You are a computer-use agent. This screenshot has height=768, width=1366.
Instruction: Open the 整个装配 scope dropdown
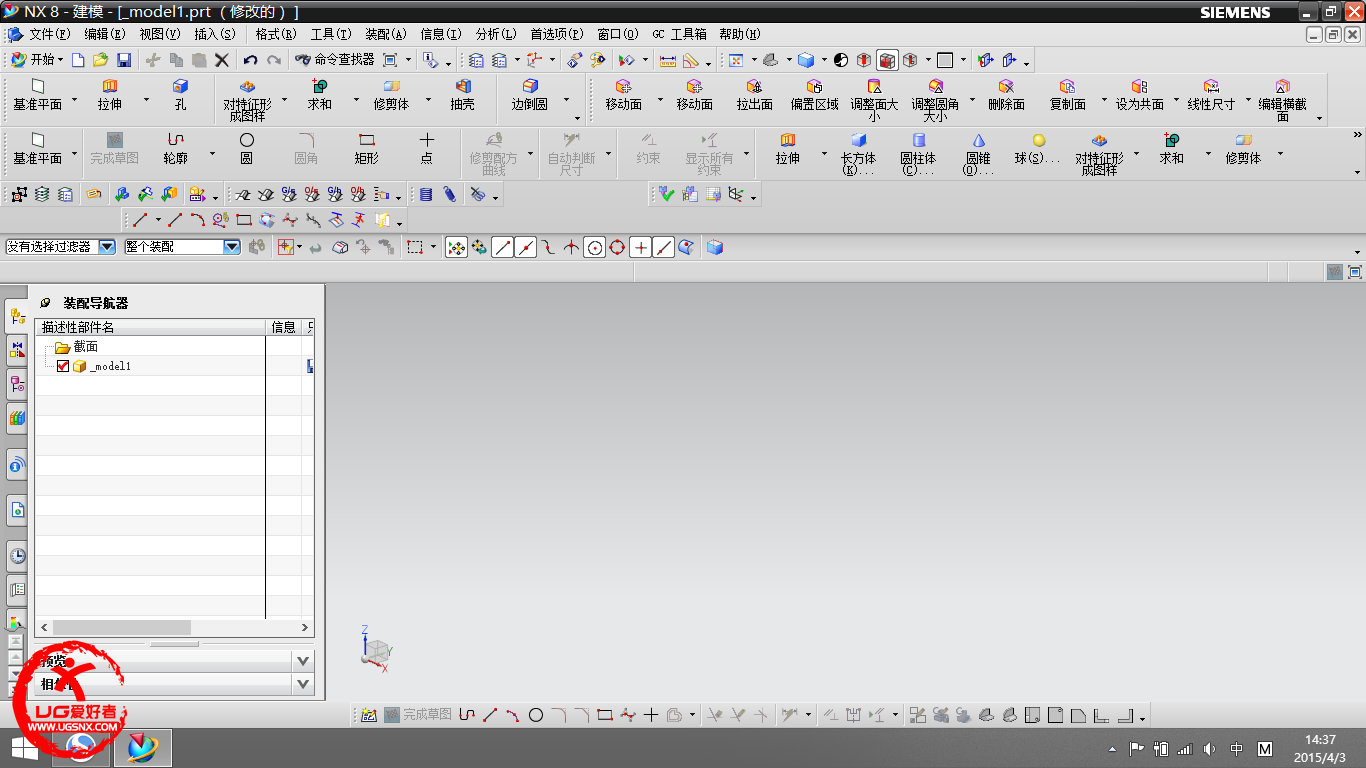click(x=232, y=247)
